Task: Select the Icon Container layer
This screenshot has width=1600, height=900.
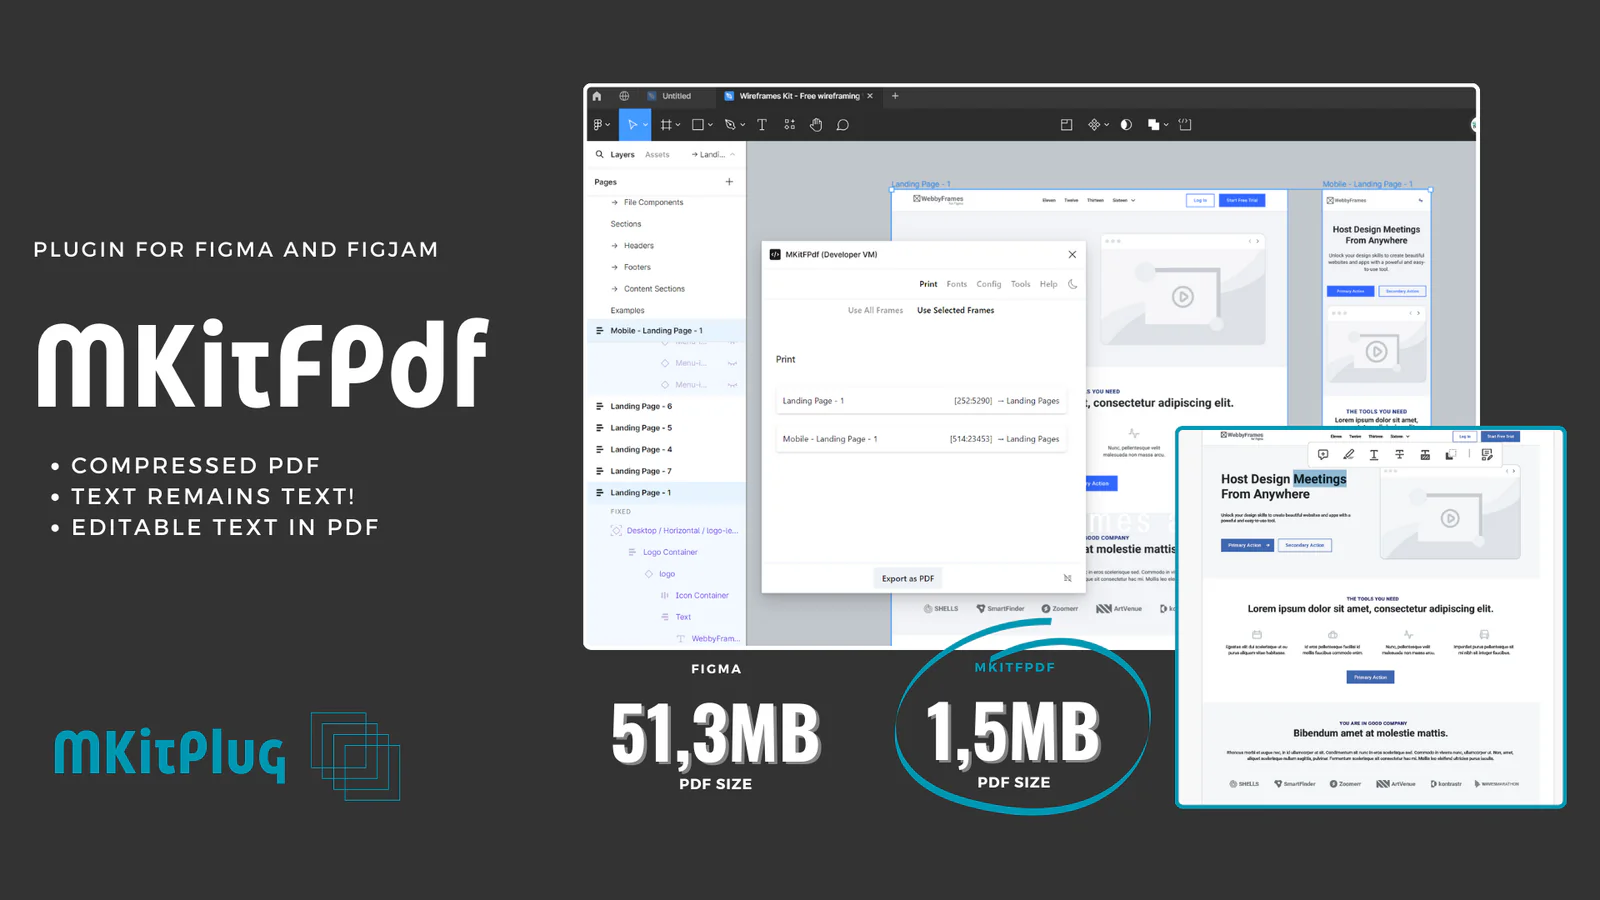Action: pyautogui.click(x=702, y=596)
